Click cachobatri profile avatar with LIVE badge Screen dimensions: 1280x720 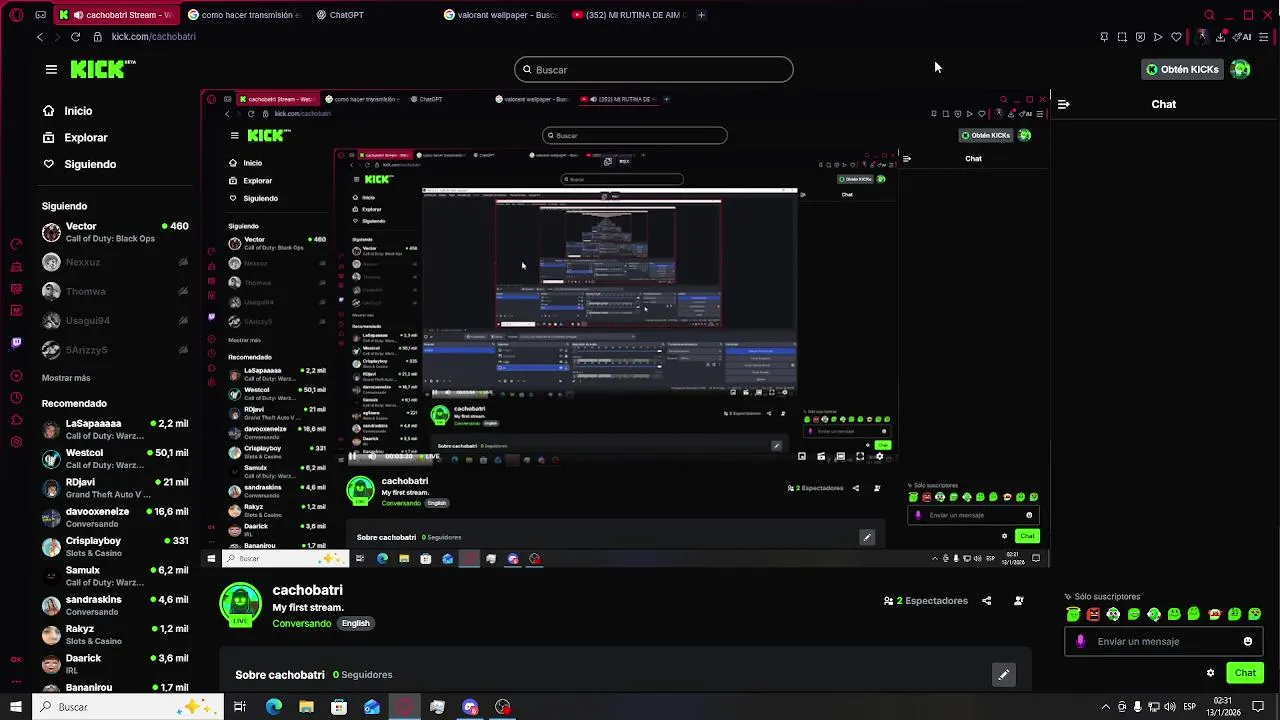[240, 604]
